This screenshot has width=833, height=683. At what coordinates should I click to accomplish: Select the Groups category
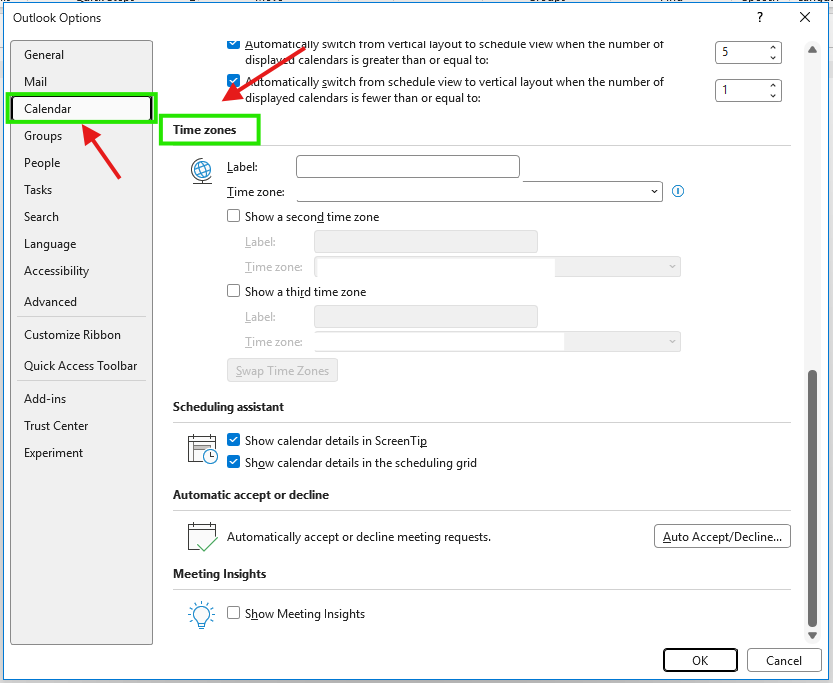coord(81,136)
